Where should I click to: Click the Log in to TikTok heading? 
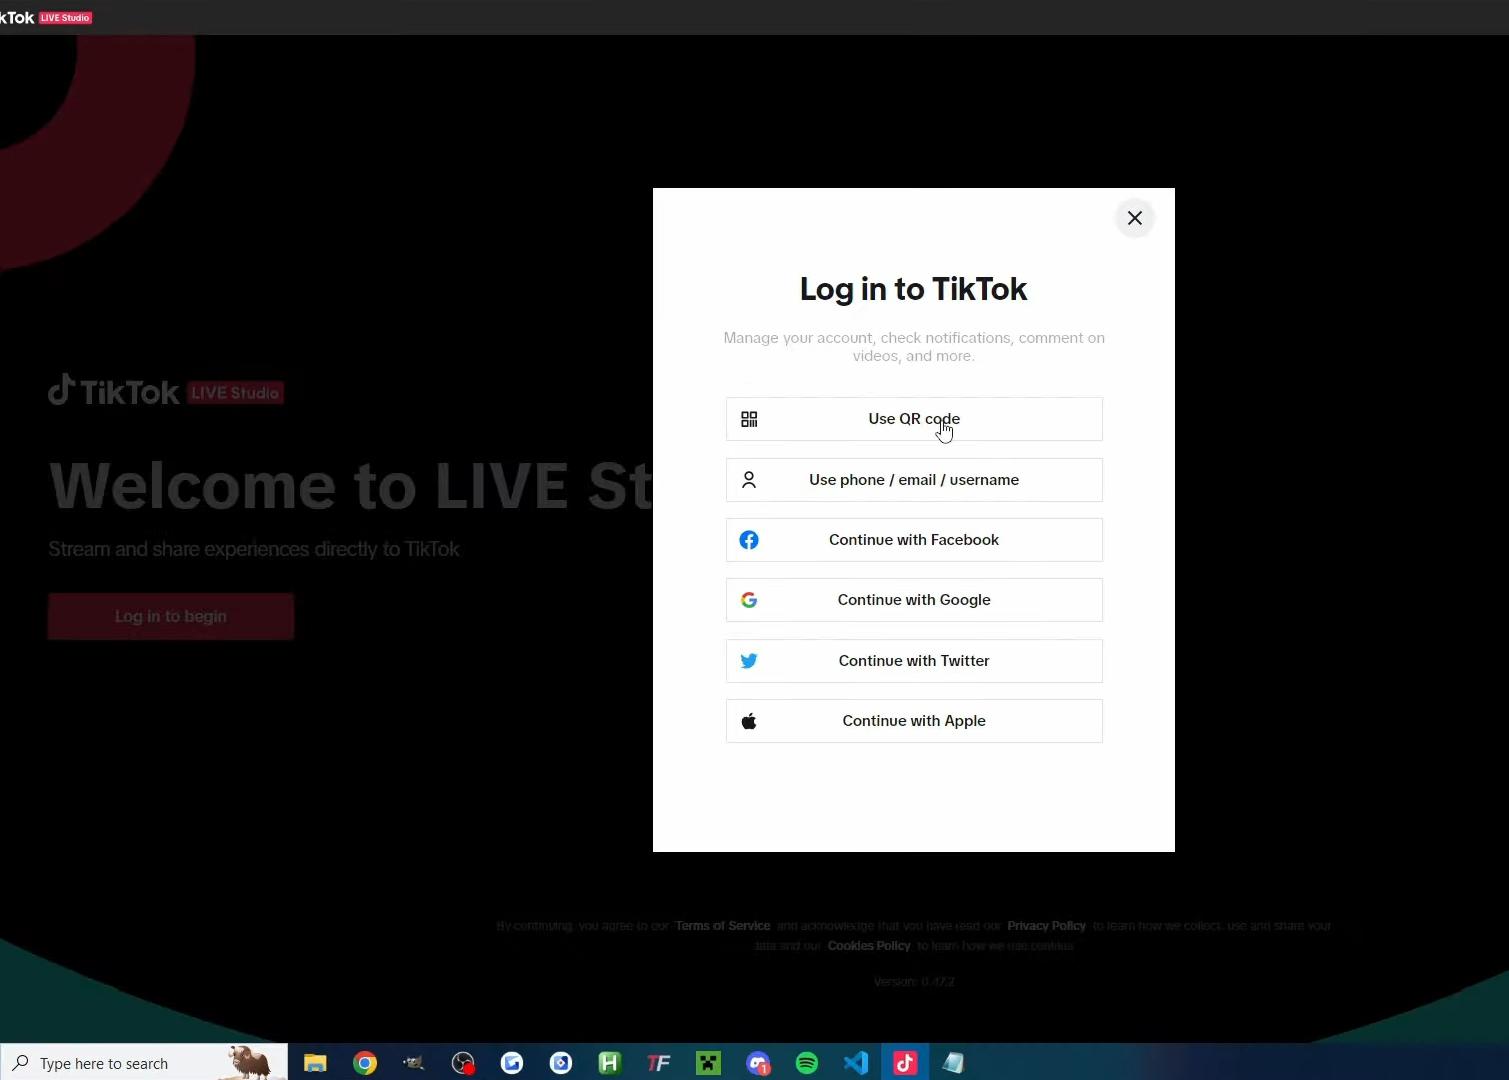click(x=914, y=289)
